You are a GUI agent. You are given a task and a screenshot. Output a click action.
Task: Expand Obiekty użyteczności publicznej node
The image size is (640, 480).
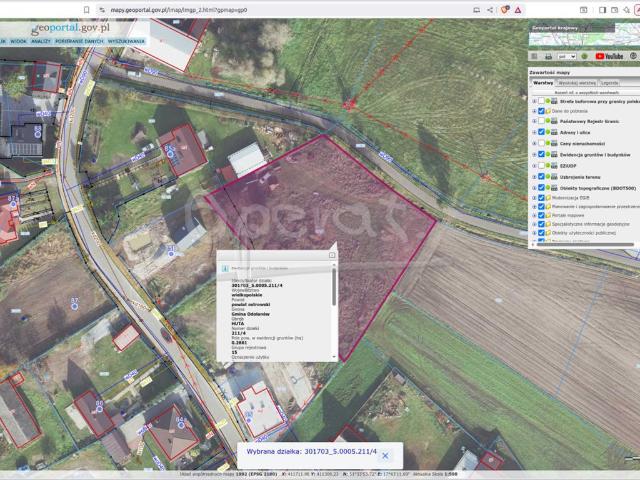tap(534, 233)
